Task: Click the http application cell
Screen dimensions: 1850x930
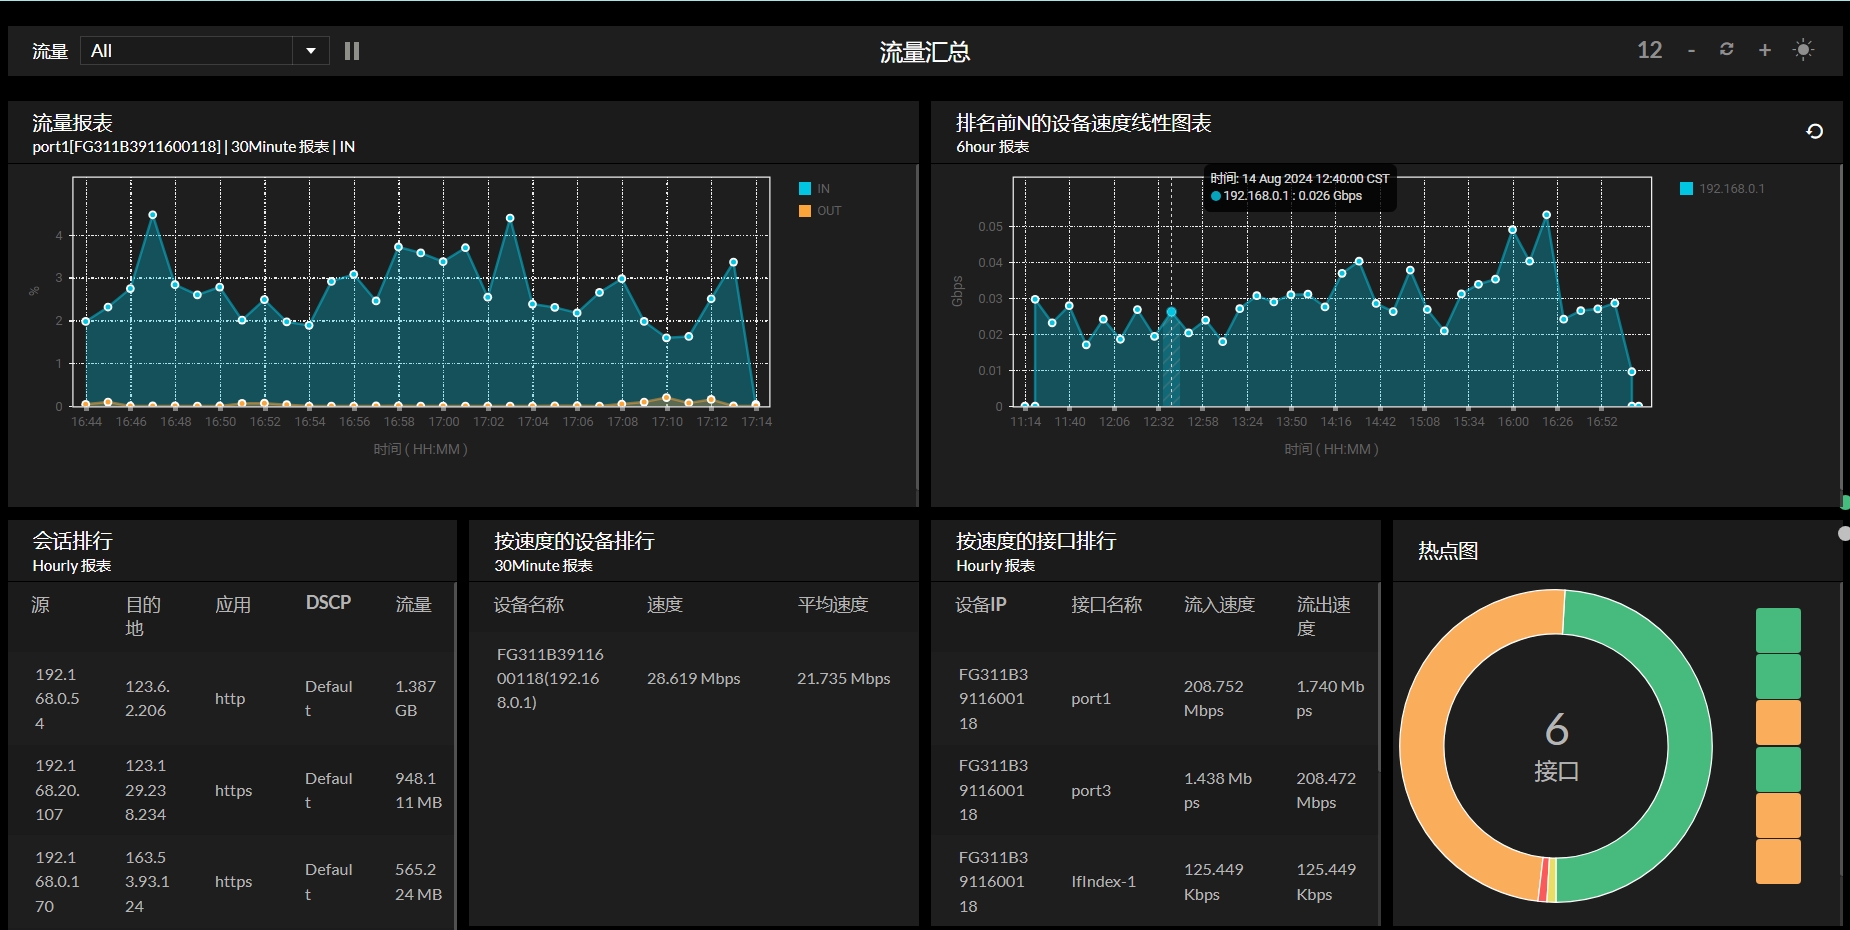Action: click(230, 698)
